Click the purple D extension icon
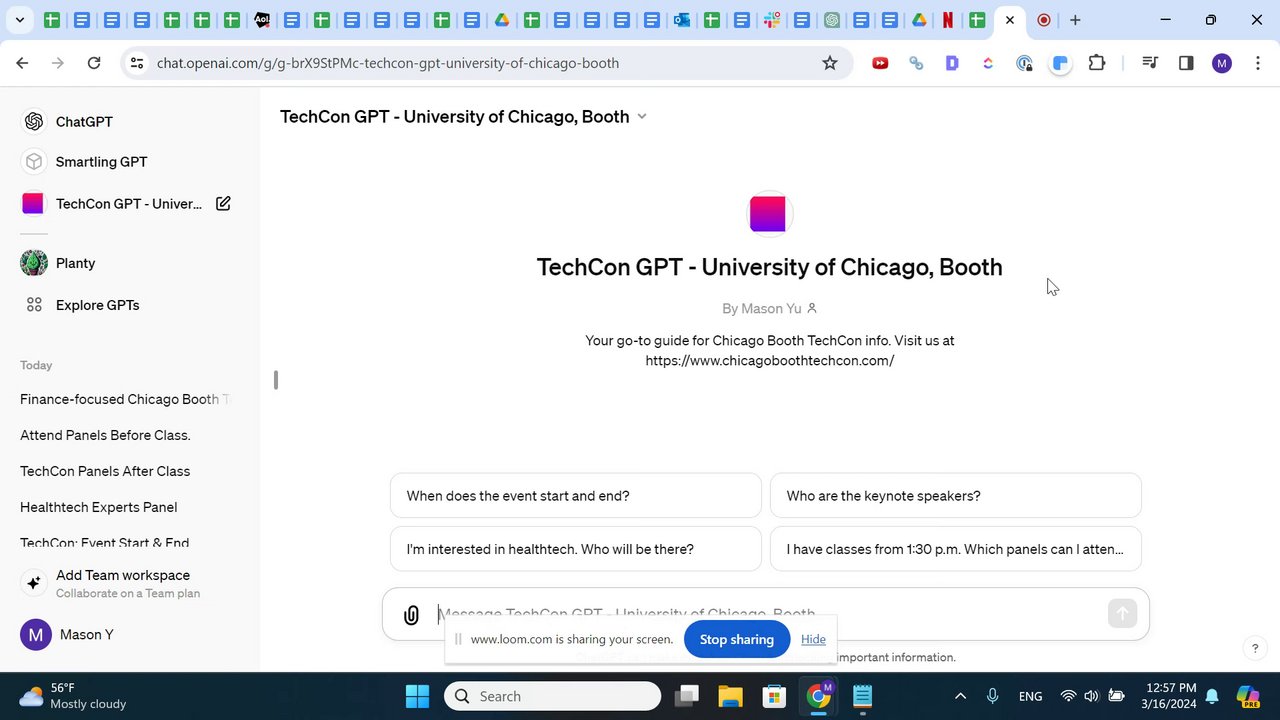The width and height of the screenshot is (1280, 720). tap(952, 63)
